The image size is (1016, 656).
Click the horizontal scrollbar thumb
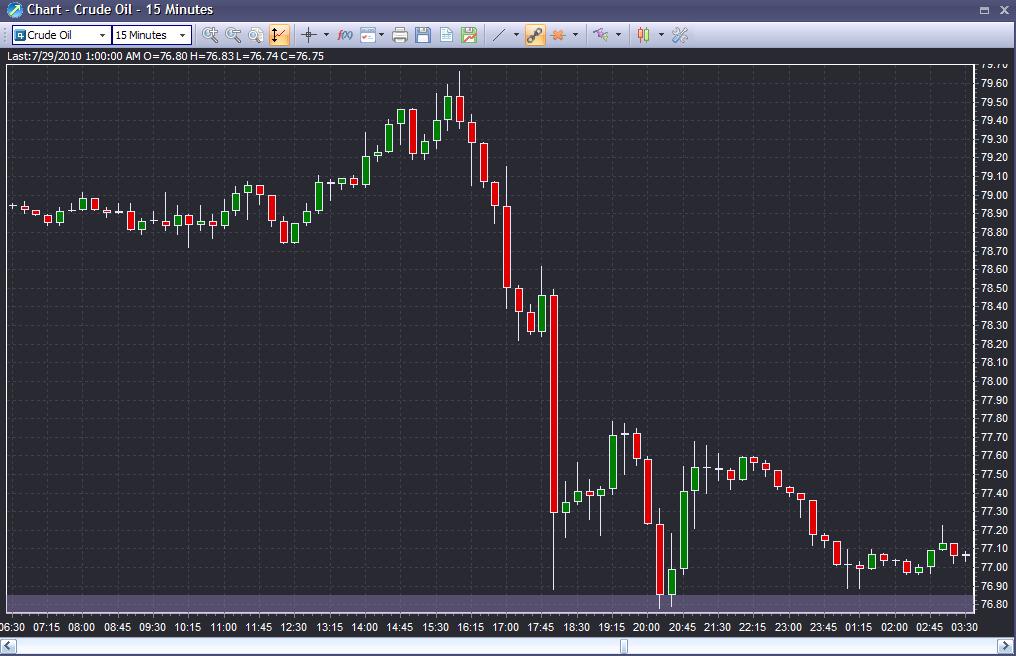(x=624, y=646)
